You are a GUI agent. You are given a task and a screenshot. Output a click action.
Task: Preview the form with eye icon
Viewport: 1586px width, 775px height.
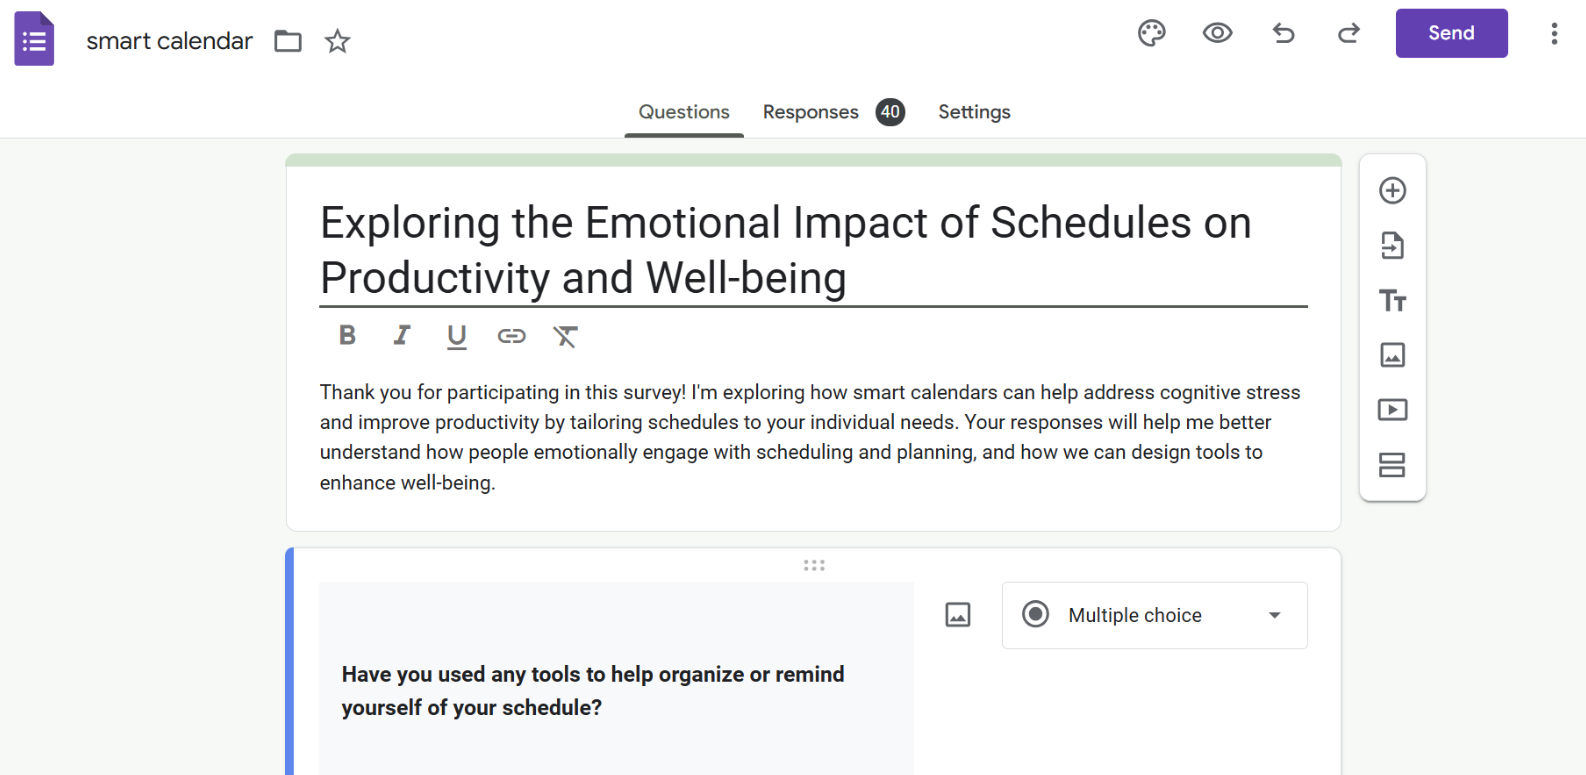coord(1217,33)
